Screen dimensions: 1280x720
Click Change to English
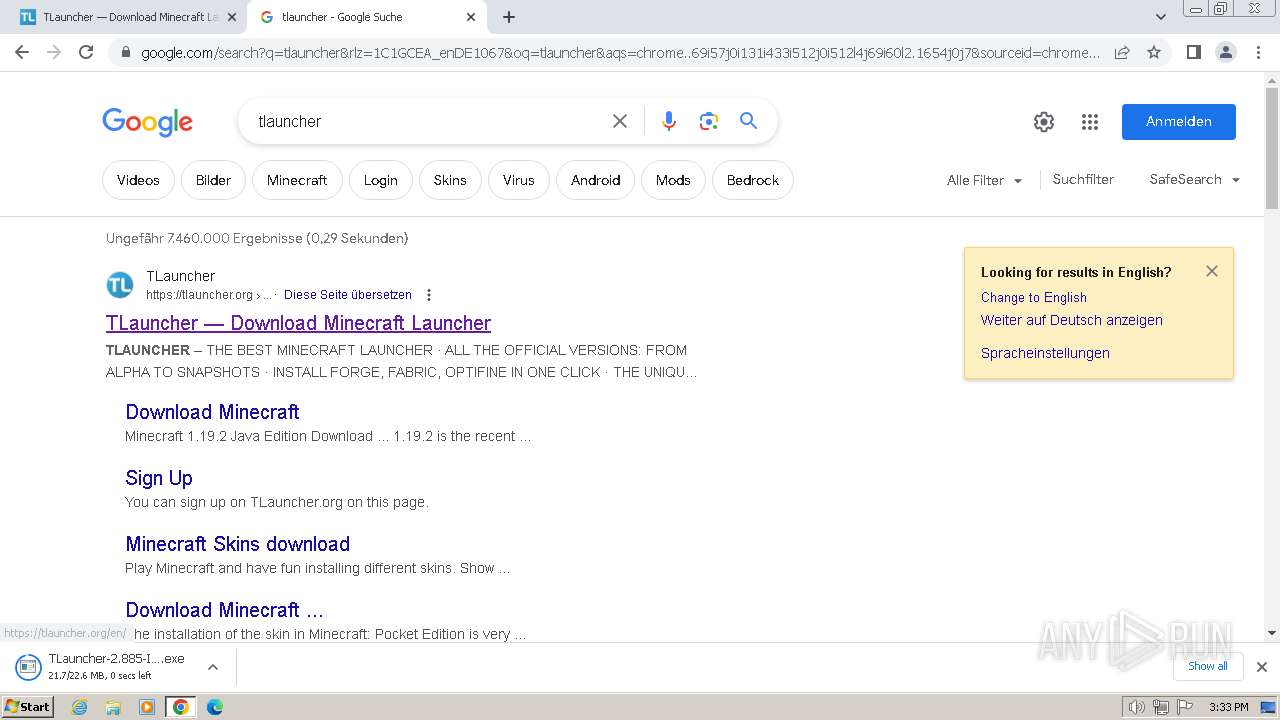[x=1034, y=297]
